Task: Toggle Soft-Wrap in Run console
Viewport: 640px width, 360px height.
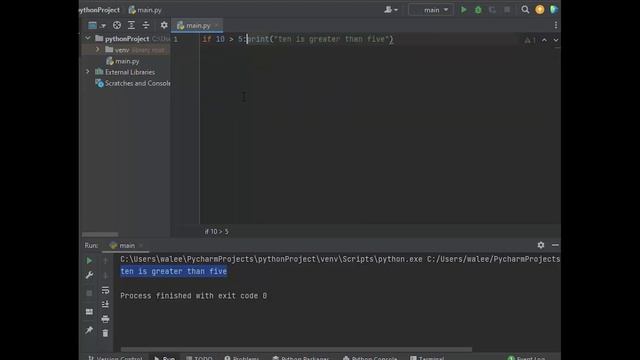Action: (105, 290)
